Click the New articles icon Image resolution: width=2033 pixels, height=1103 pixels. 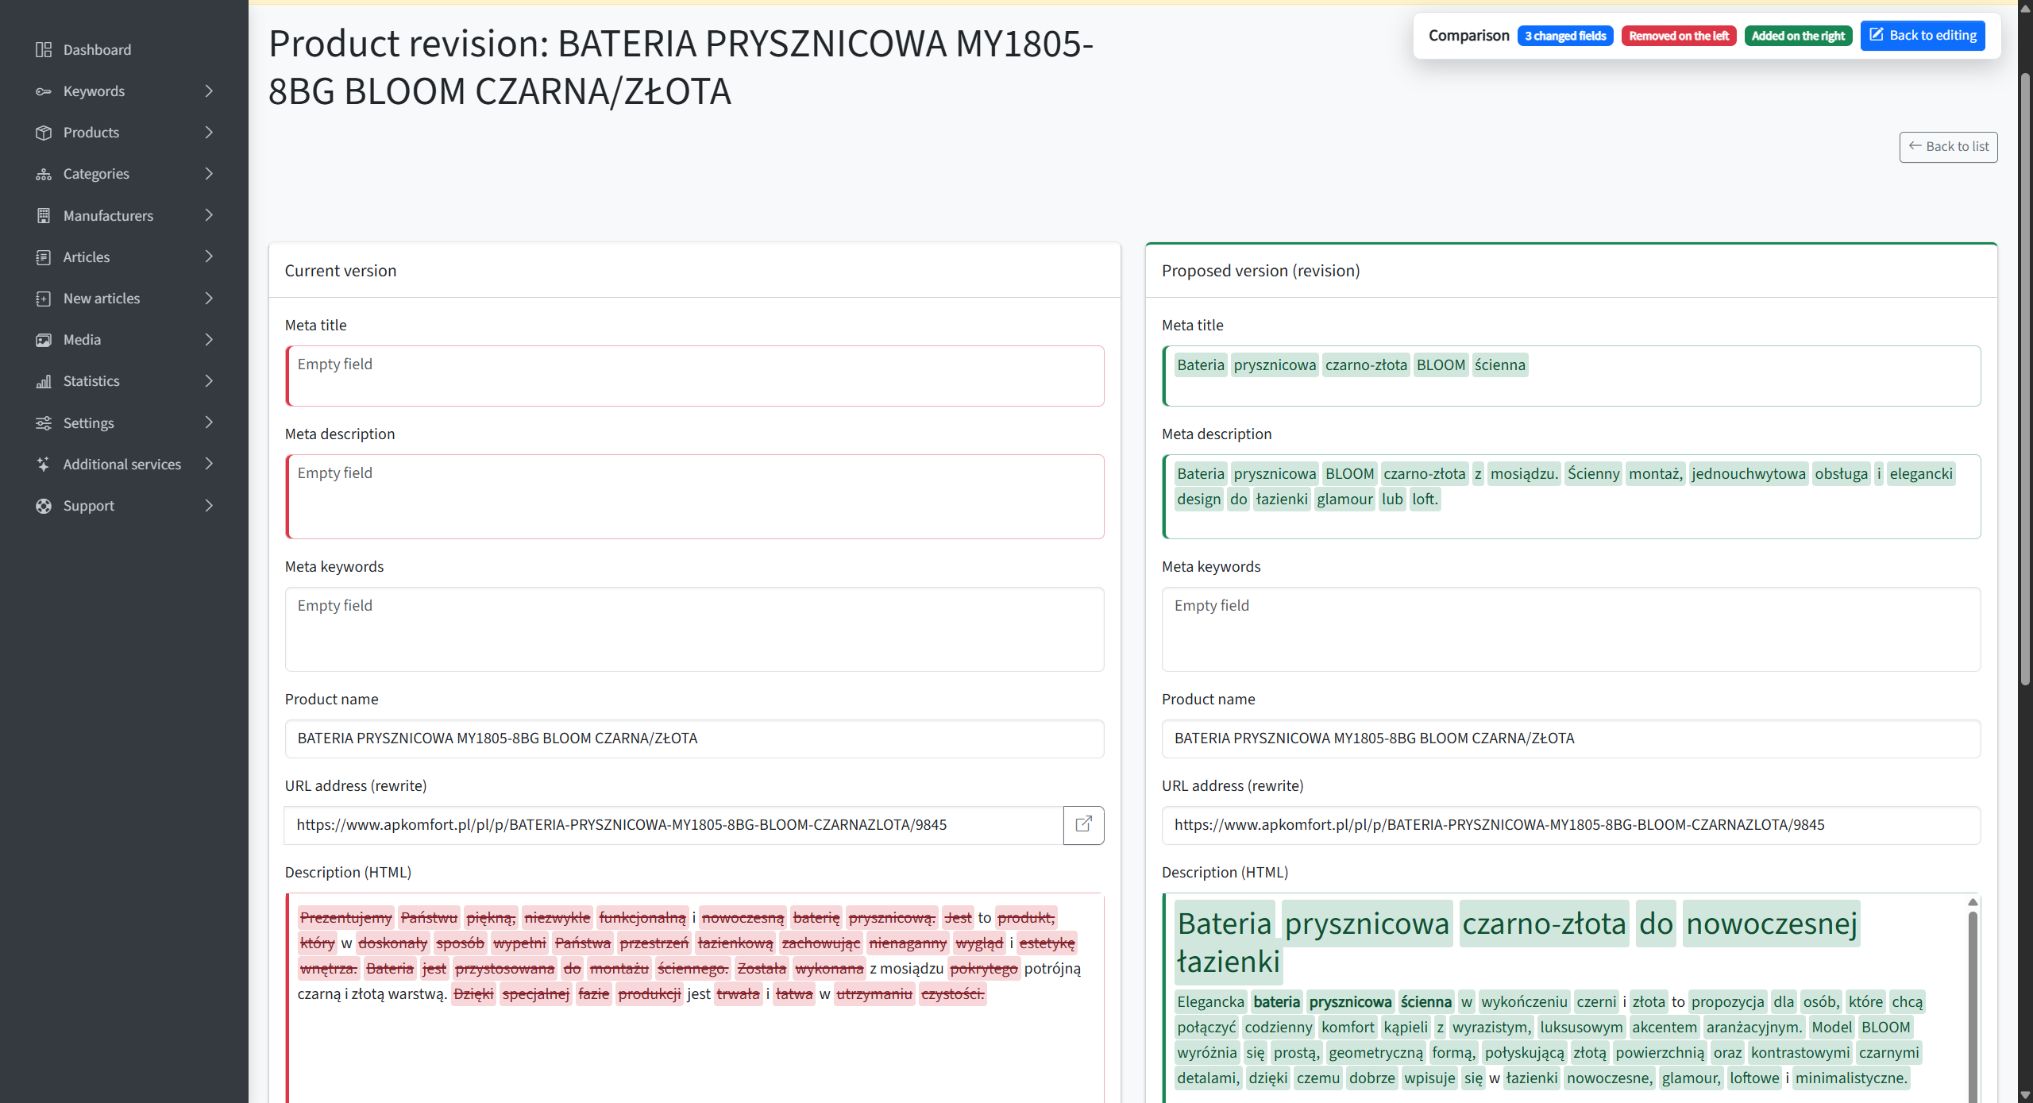(x=43, y=299)
